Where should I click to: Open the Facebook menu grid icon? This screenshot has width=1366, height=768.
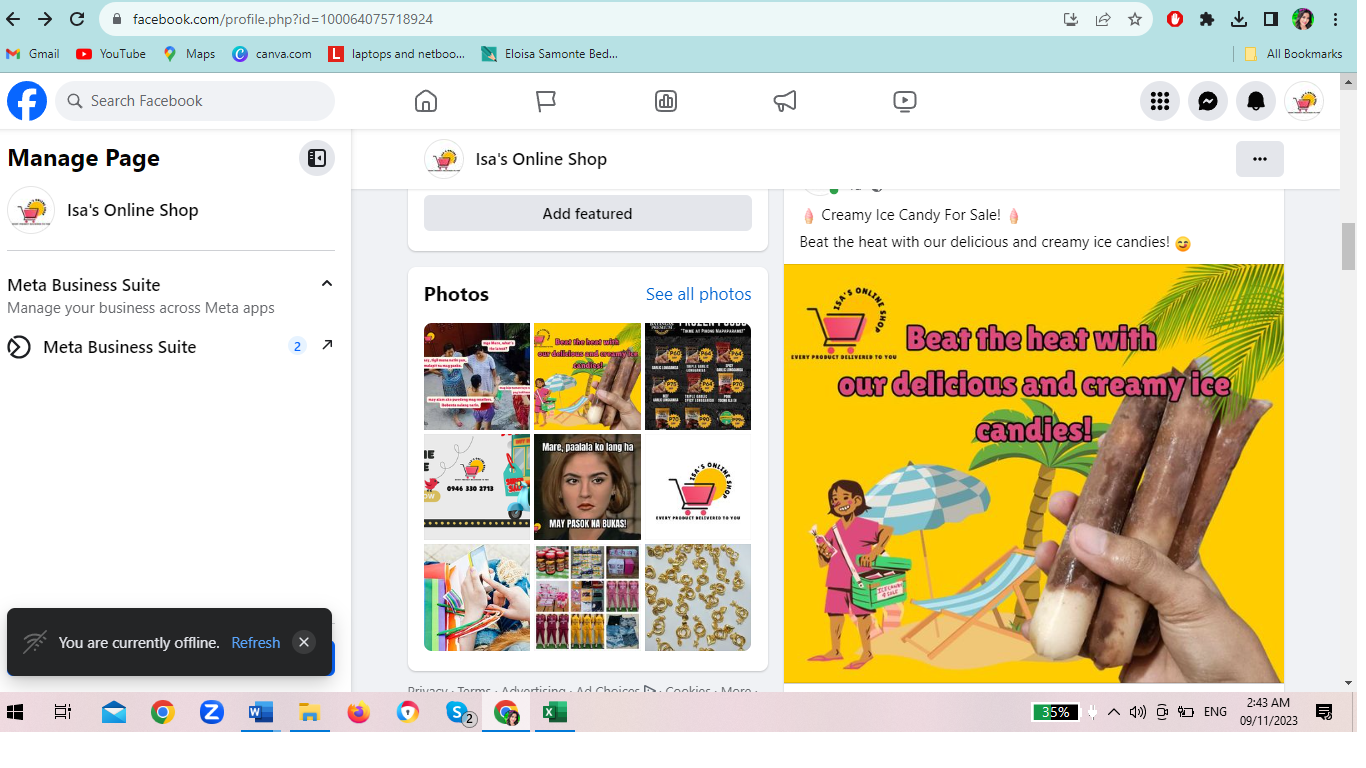point(1160,101)
